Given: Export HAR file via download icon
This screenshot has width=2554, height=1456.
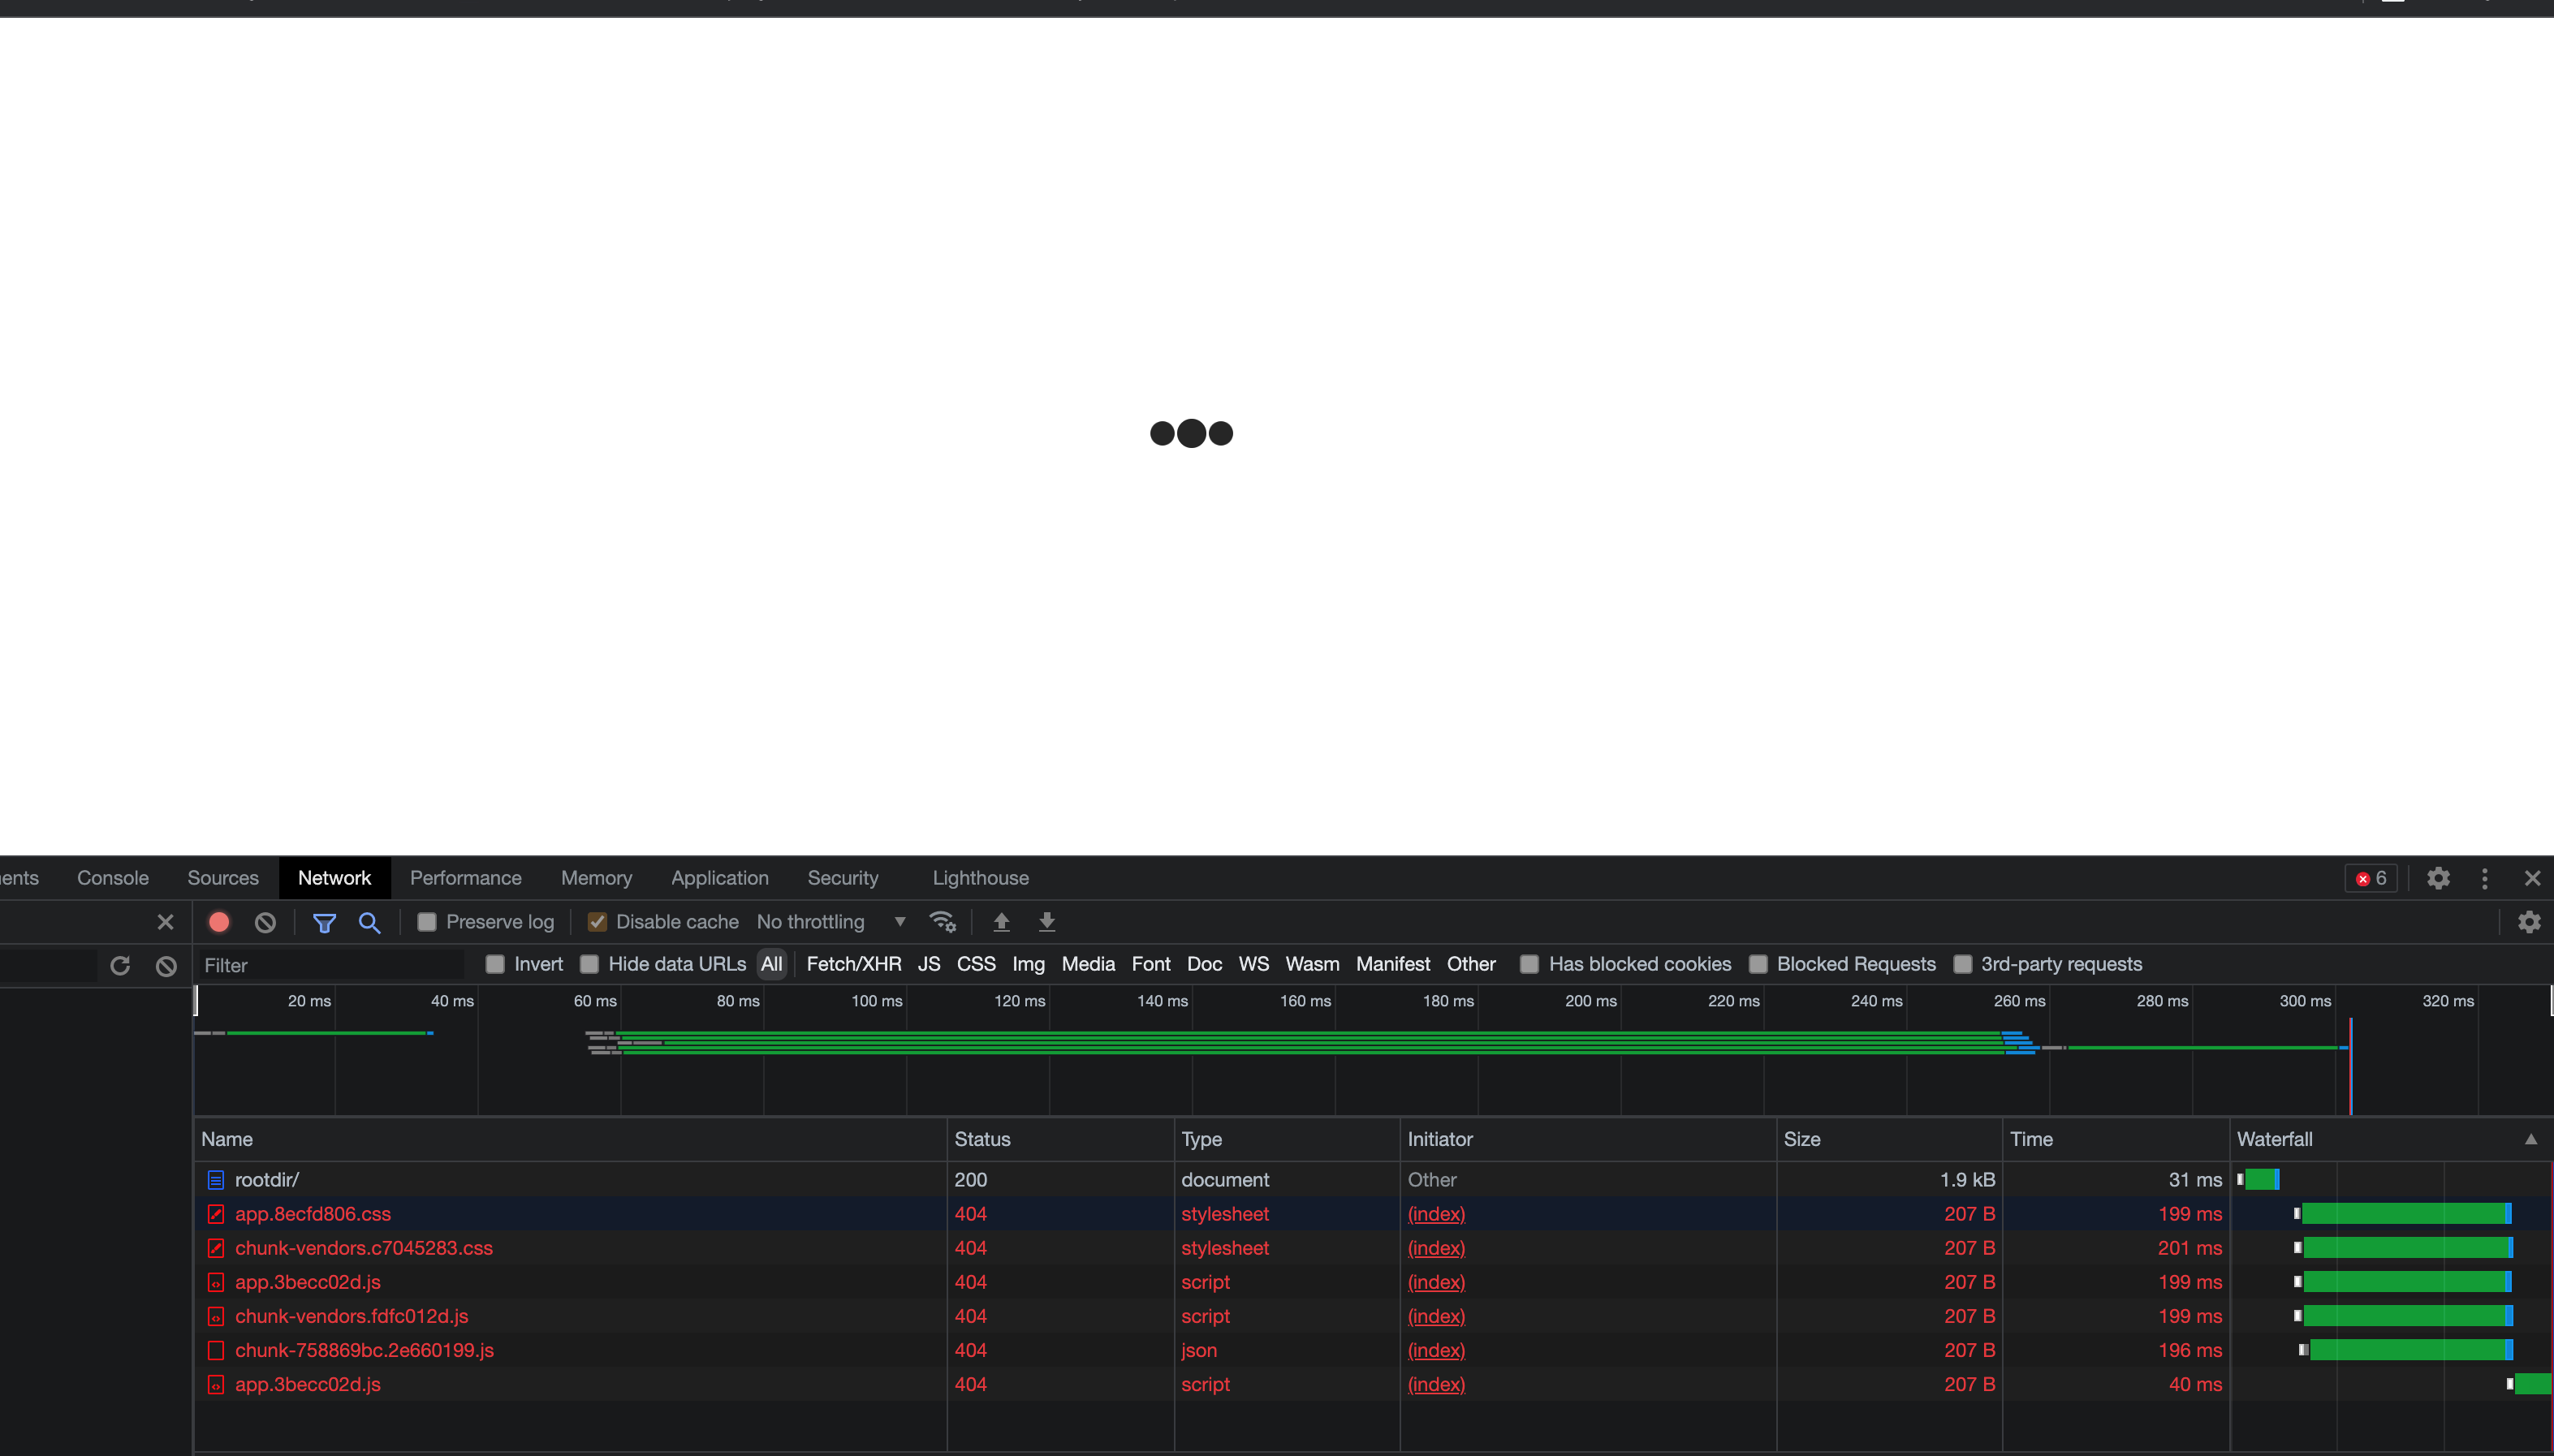Looking at the screenshot, I should 1045,921.
